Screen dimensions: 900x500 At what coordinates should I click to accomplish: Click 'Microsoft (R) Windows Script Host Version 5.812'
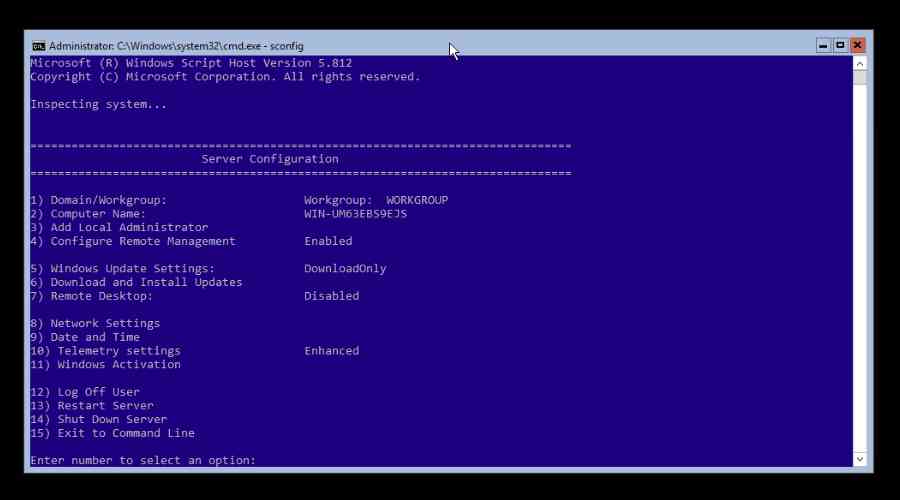coord(191,63)
